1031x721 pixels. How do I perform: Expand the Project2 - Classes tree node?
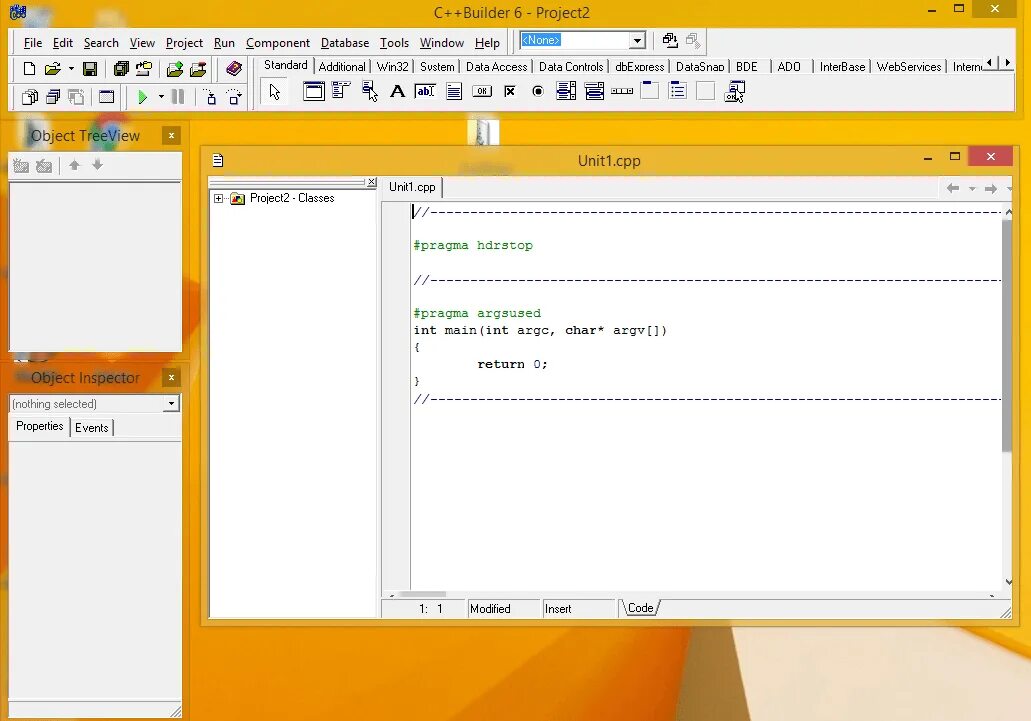point(218,198)
